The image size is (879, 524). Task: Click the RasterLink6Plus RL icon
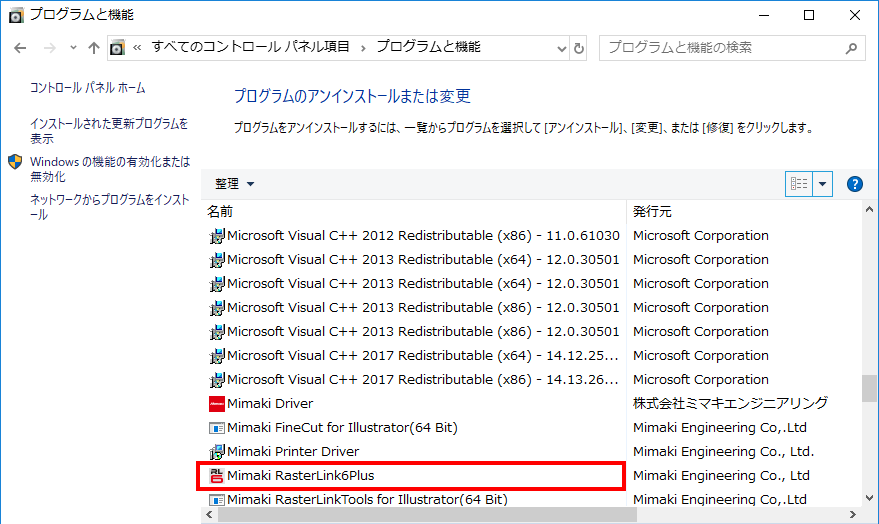(216, 476)
